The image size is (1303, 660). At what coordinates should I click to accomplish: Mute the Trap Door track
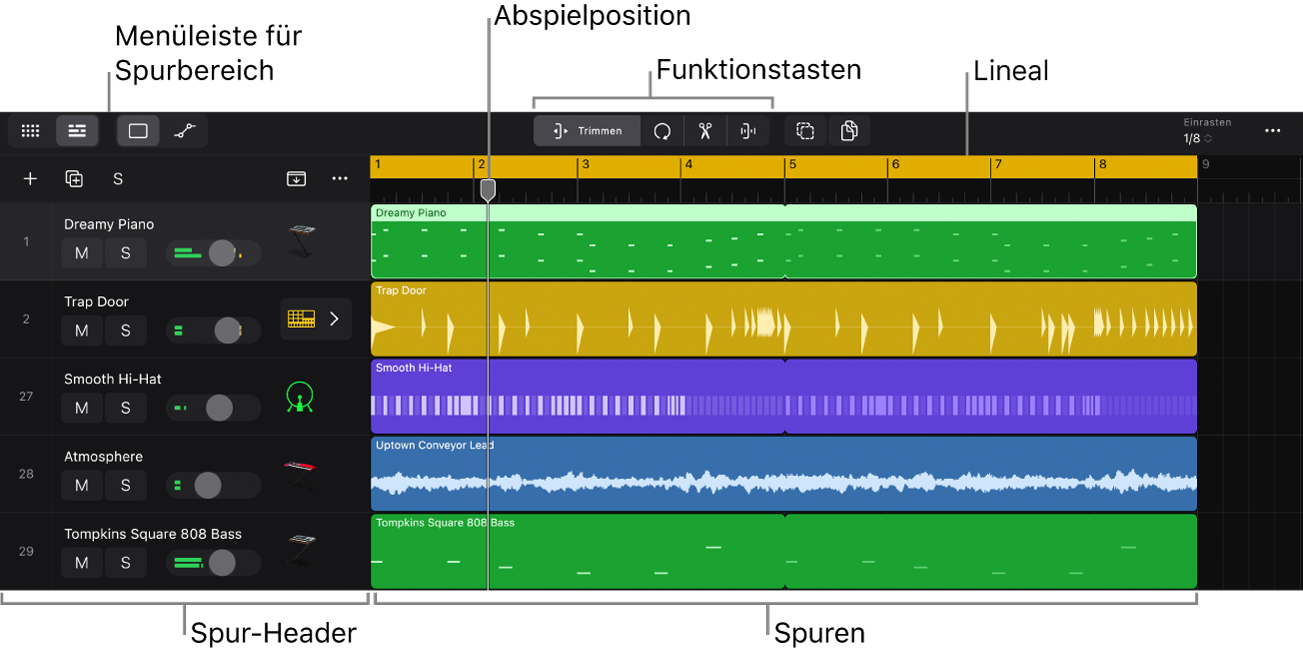[82, 330]
